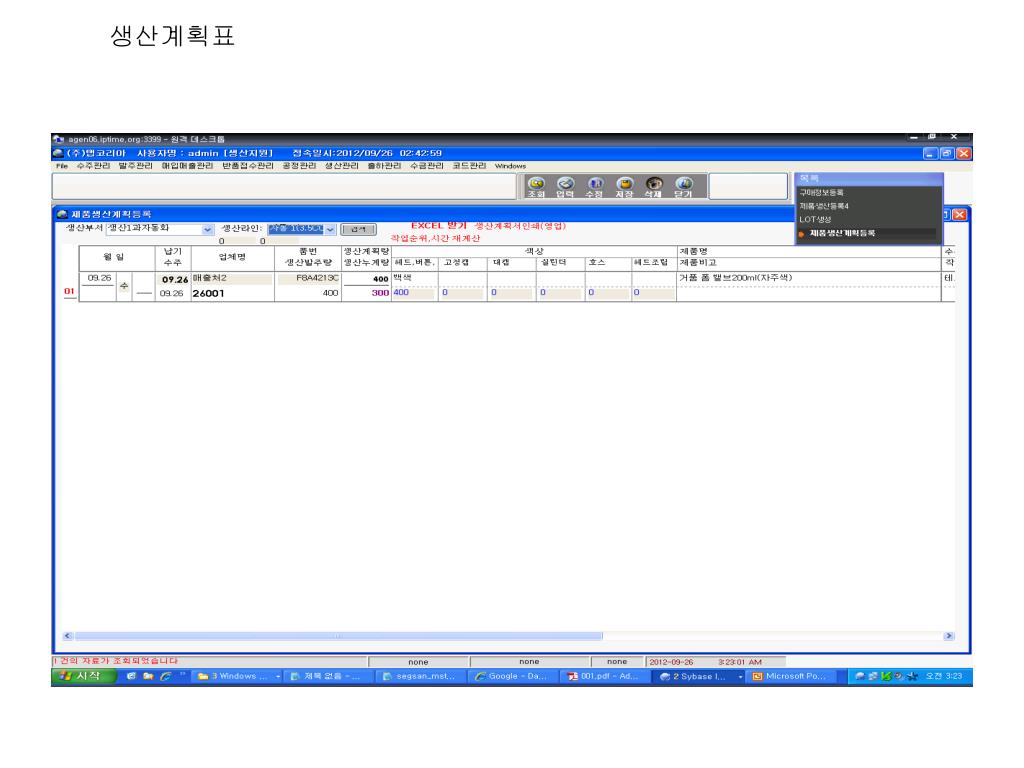Click the 매출처2 company name cell
This screenshot has width=1024, height=768.
click(x=232, y=278)
